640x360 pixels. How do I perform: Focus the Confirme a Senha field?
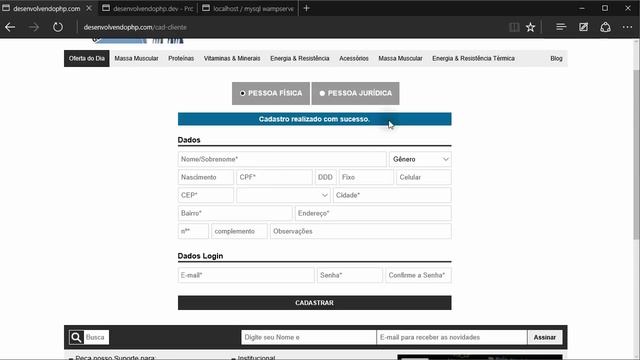coord(418,275)
